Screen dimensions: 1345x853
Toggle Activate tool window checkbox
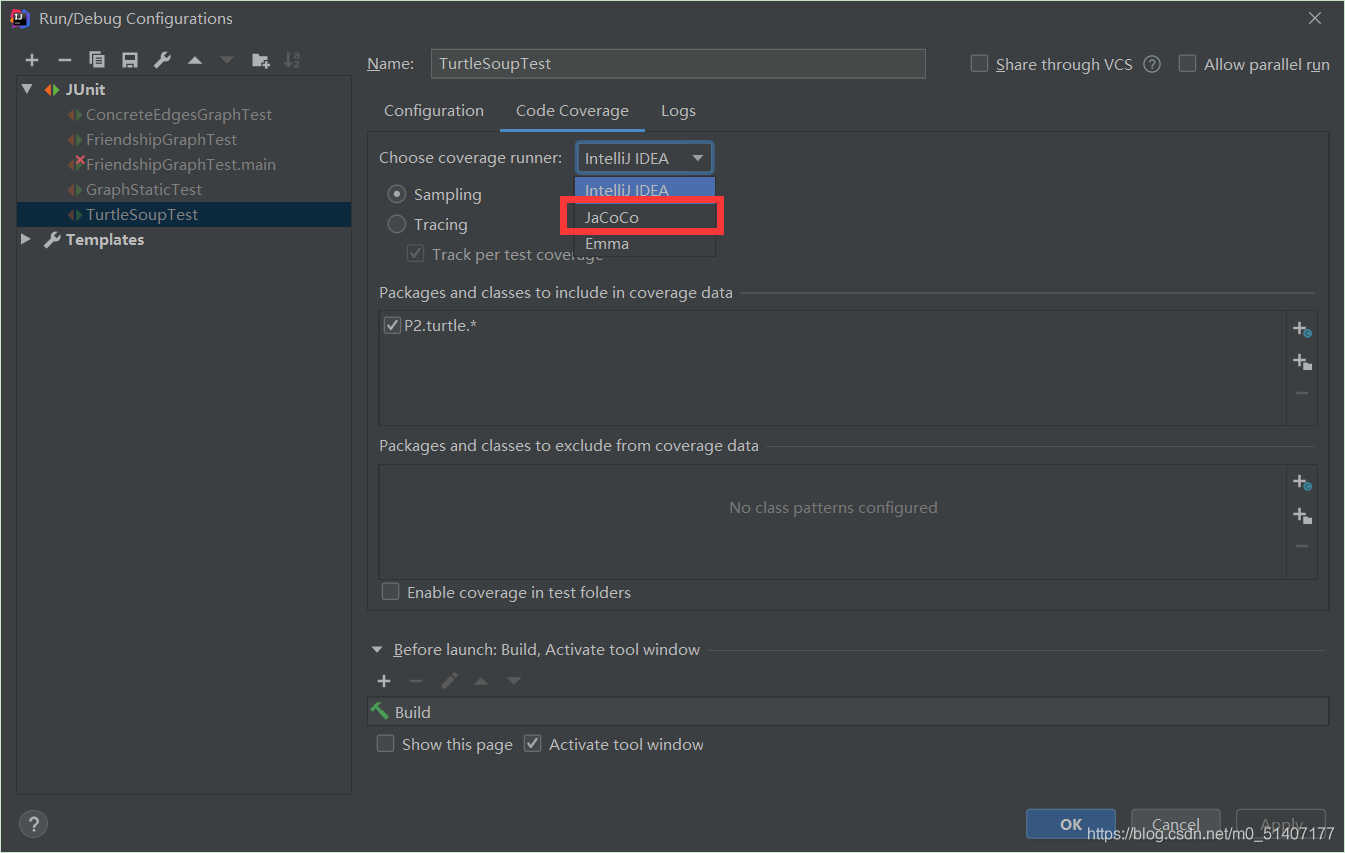coord(532,744)
